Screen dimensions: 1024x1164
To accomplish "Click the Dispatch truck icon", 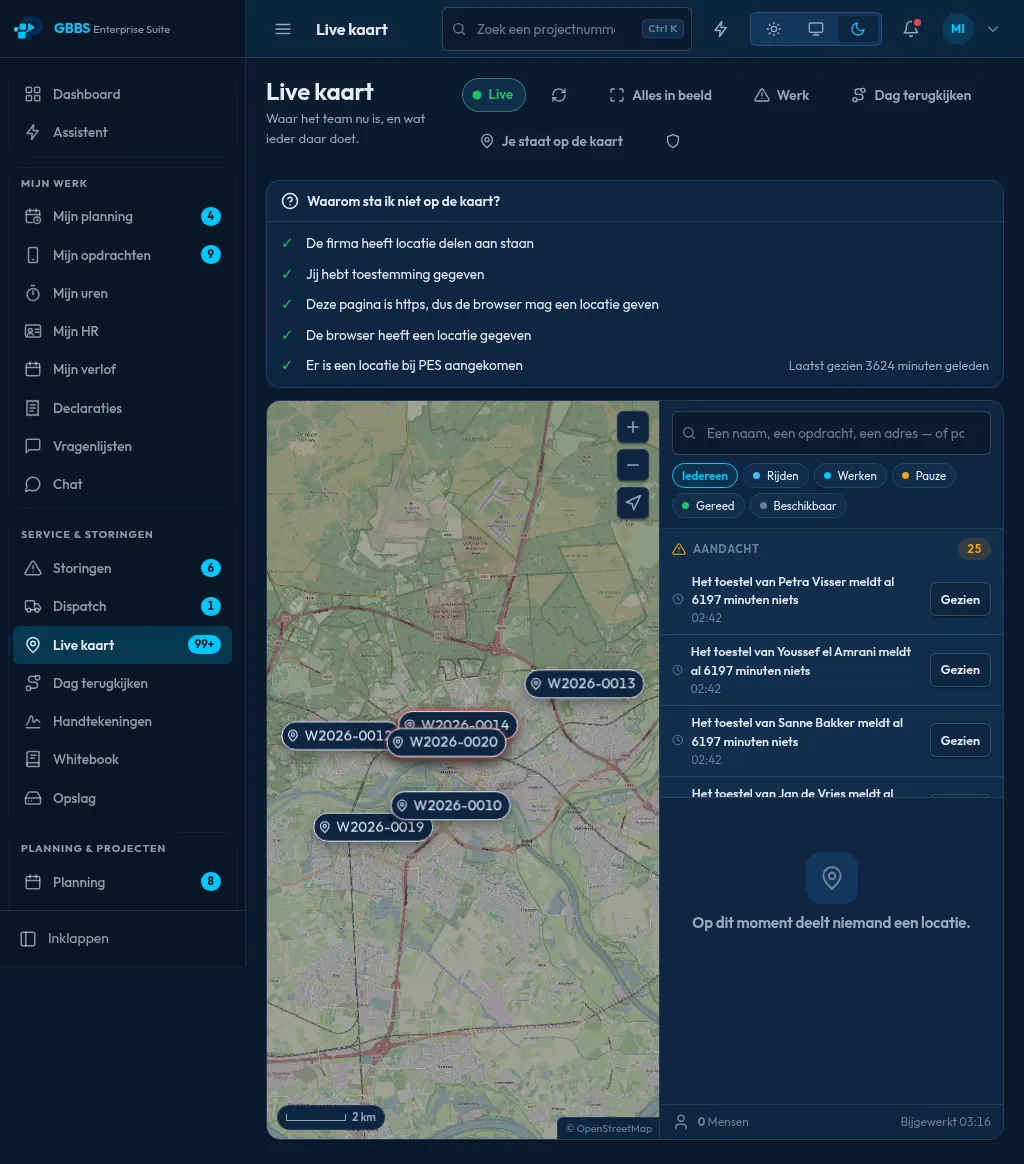I will 33,606.
